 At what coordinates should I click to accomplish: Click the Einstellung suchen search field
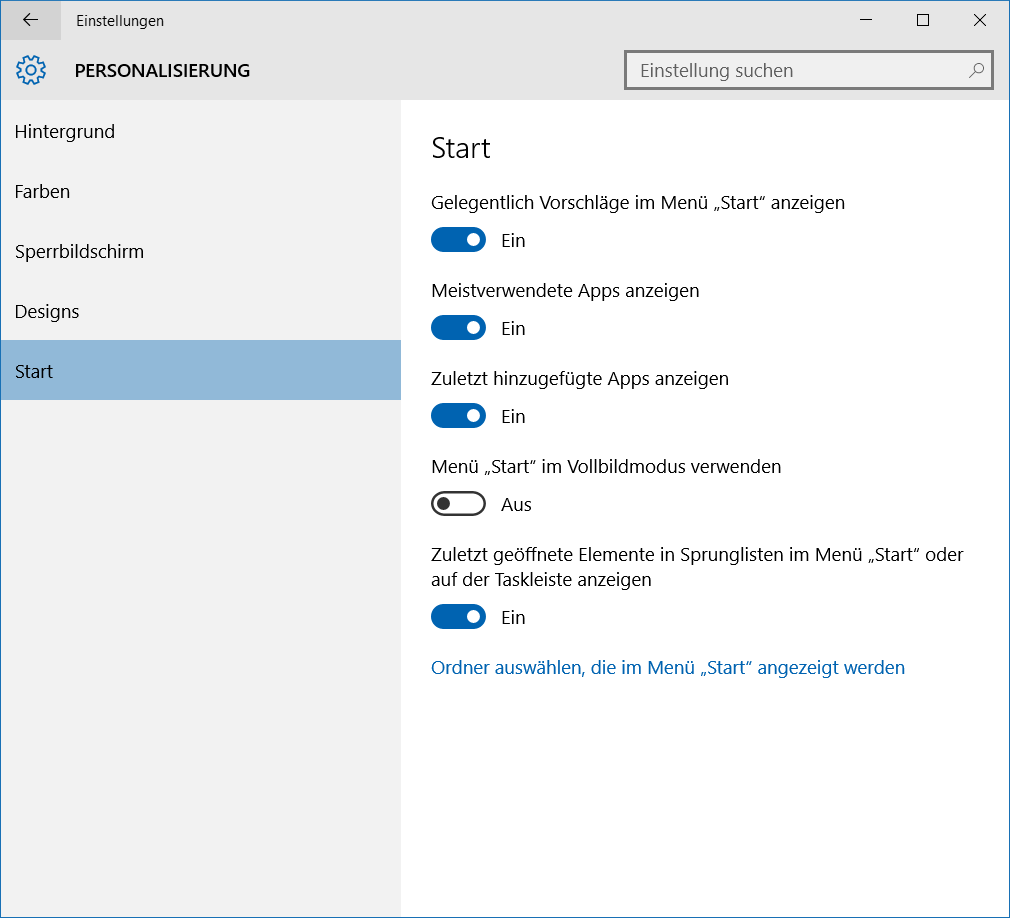pos(795,71)
